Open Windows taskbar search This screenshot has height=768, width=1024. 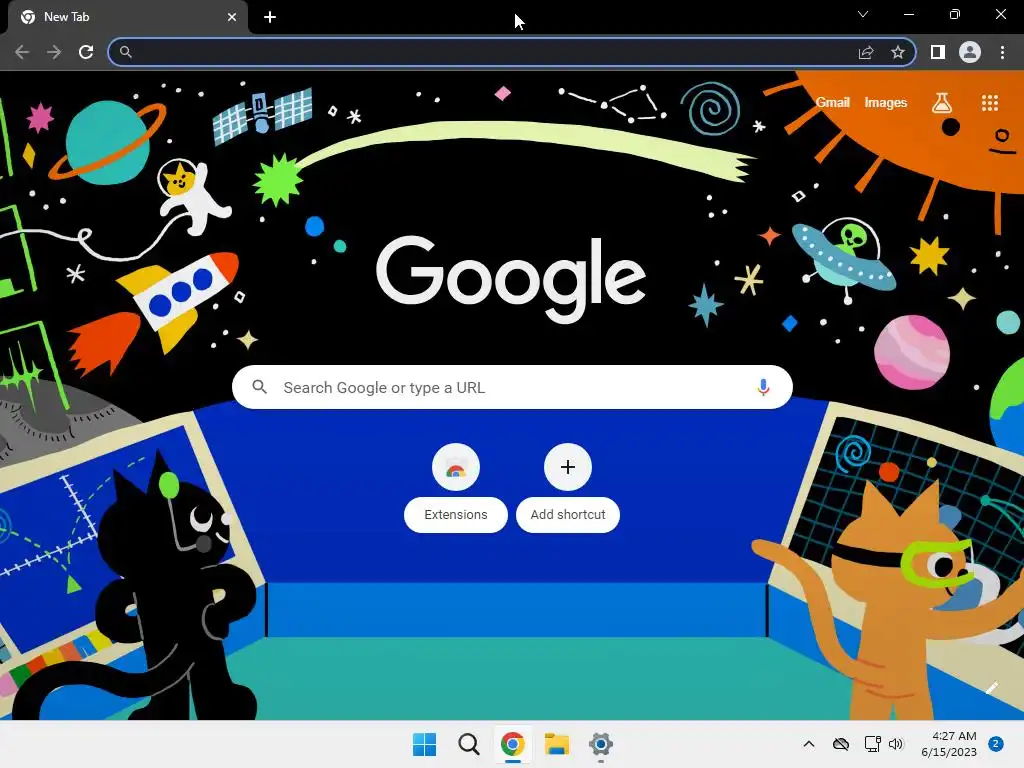(x=468, y=744)
